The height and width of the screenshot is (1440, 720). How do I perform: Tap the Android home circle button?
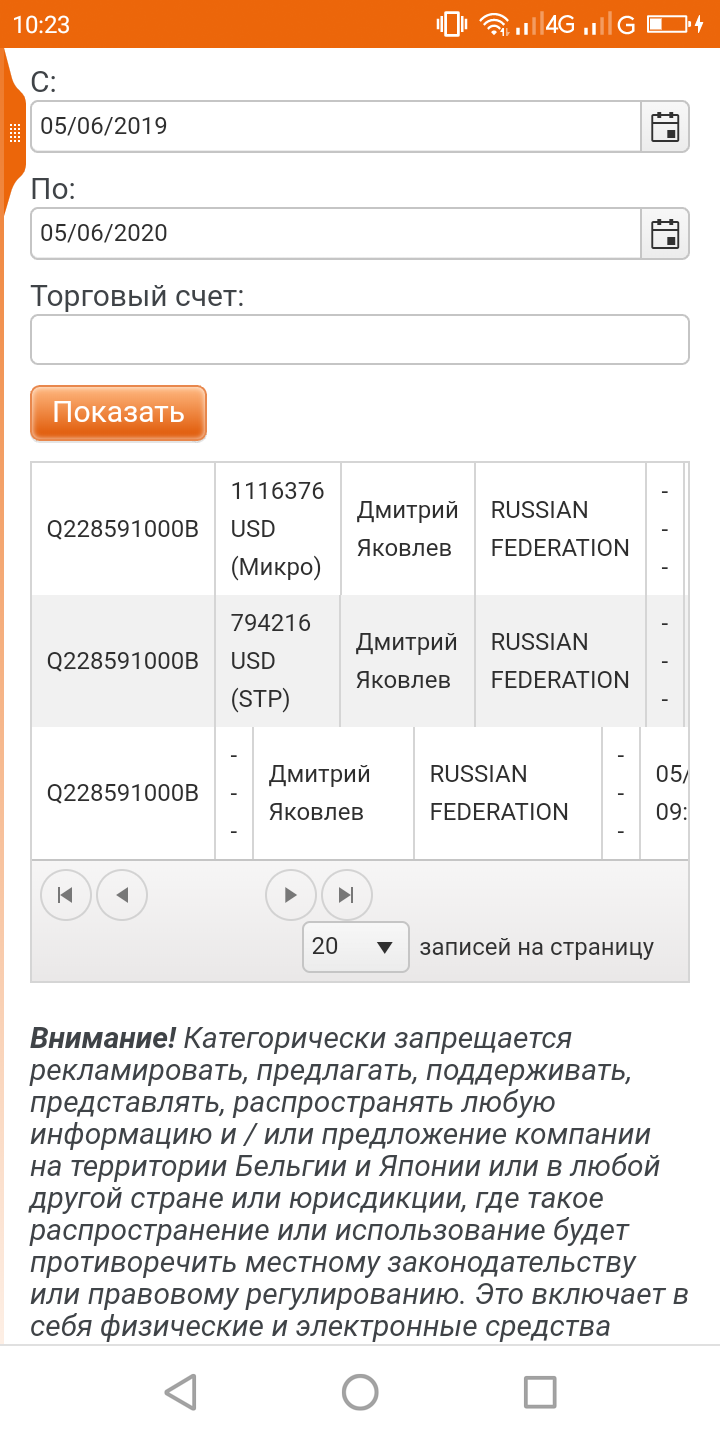click(x=360, y=1392)
